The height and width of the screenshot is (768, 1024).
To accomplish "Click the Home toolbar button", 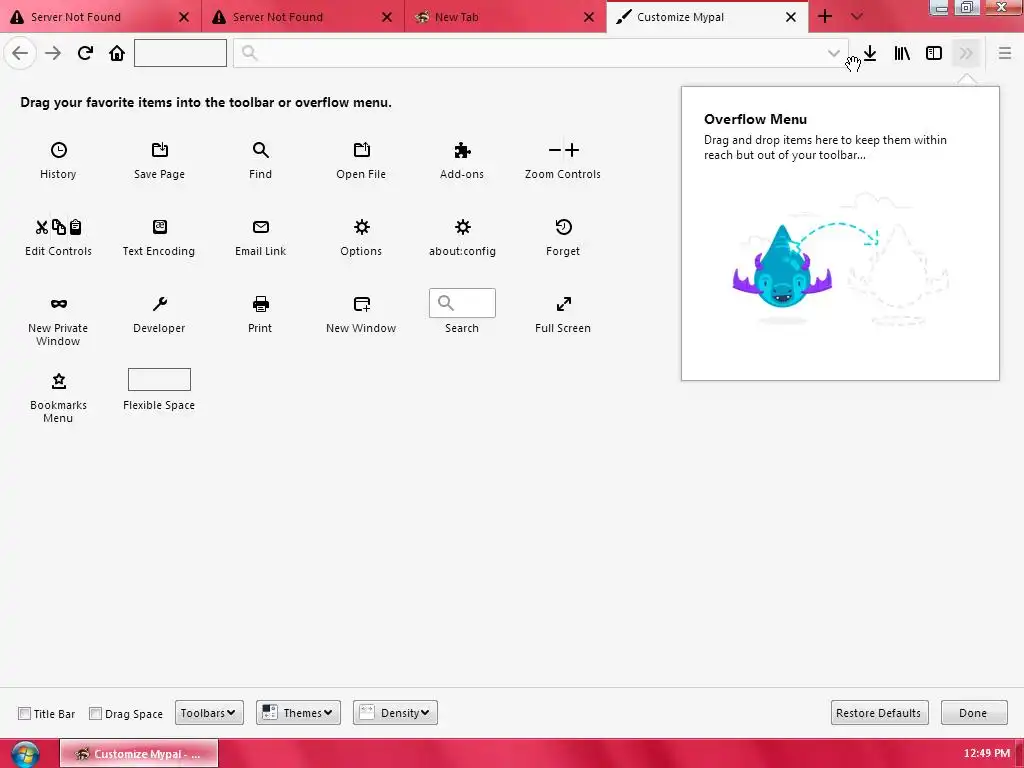I will (117, 53).
